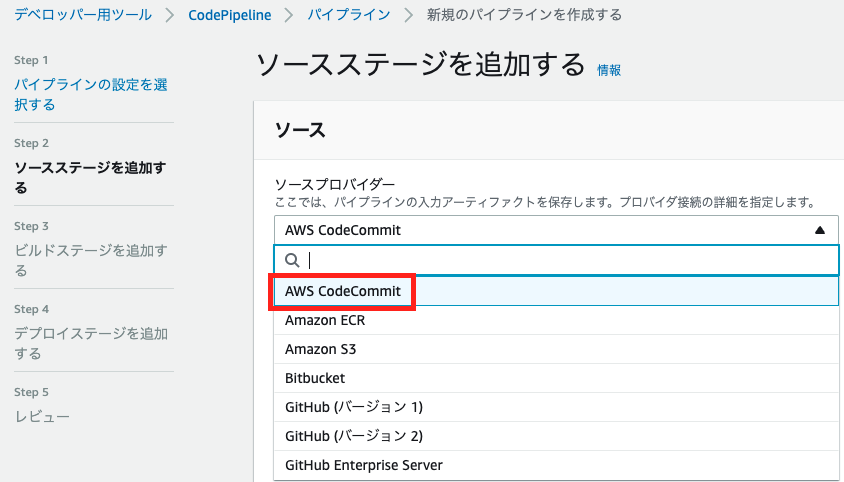This screenshot has width=844, height=482.
Task: Select the ソースステージを追加する step label
Action: (x=90, y=178)
